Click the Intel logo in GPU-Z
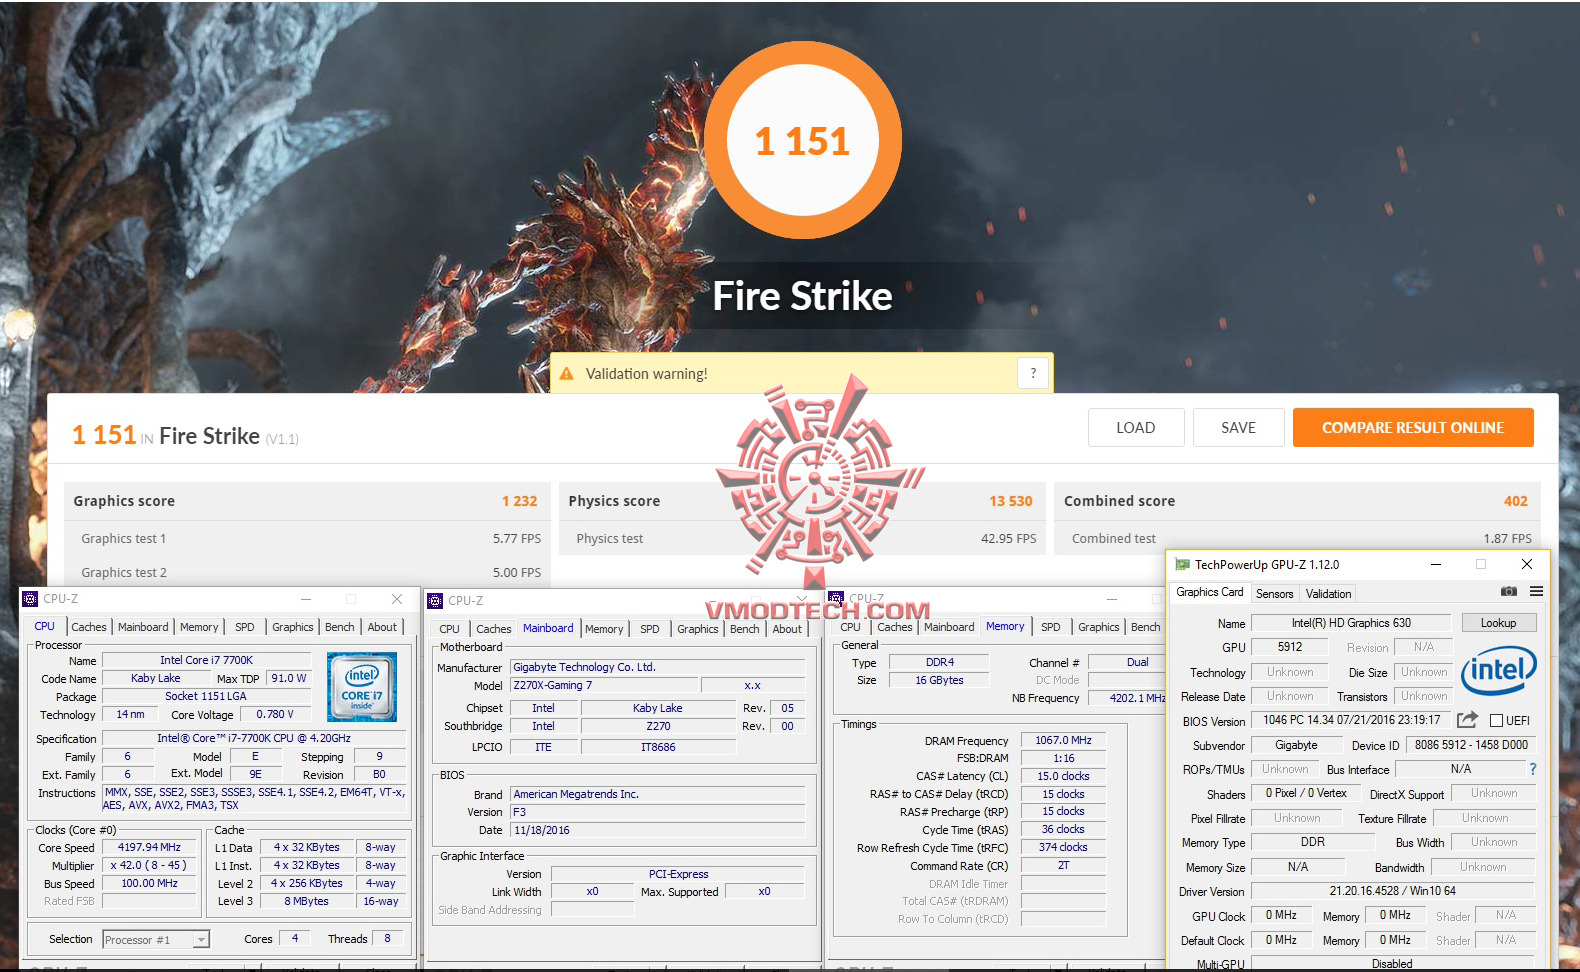1580x972 pixels. pyautogui.click(x=1498, y=671)
